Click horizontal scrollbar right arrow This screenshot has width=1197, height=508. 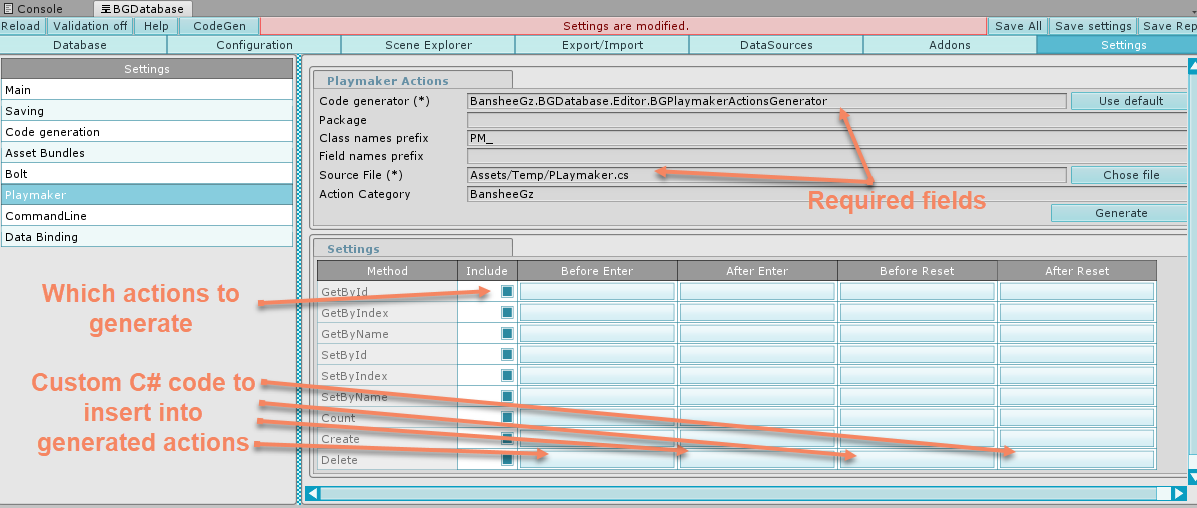tap(1179, 493)
